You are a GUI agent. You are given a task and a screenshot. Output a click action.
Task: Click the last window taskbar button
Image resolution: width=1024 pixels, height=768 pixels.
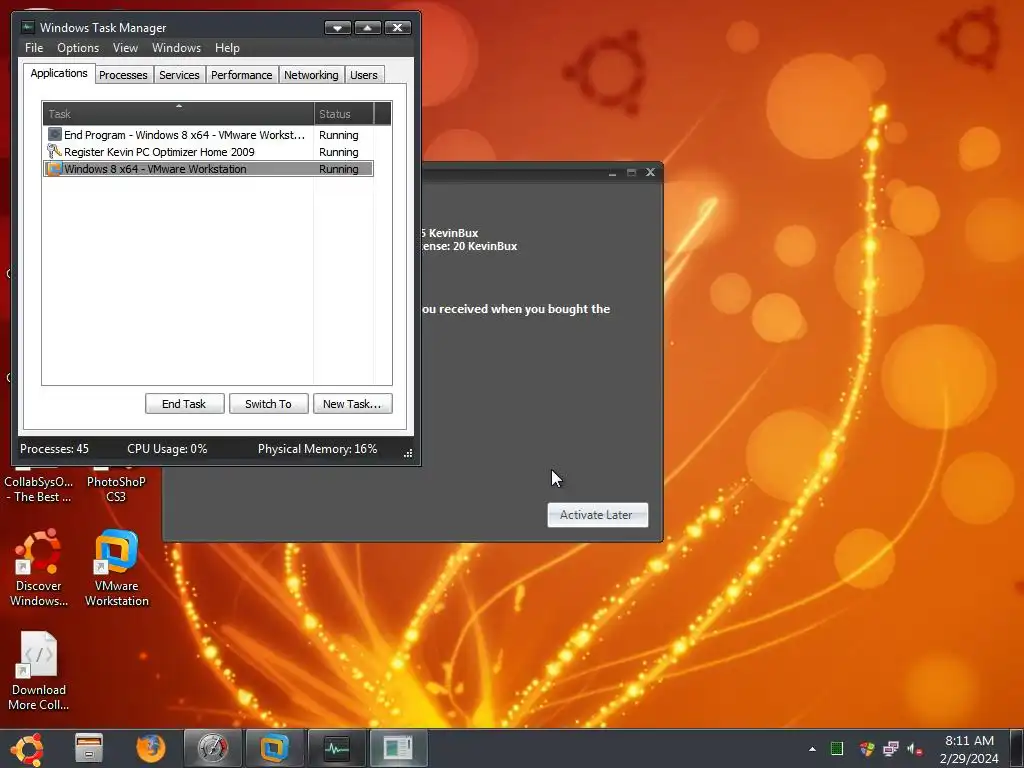click(398, 748)
